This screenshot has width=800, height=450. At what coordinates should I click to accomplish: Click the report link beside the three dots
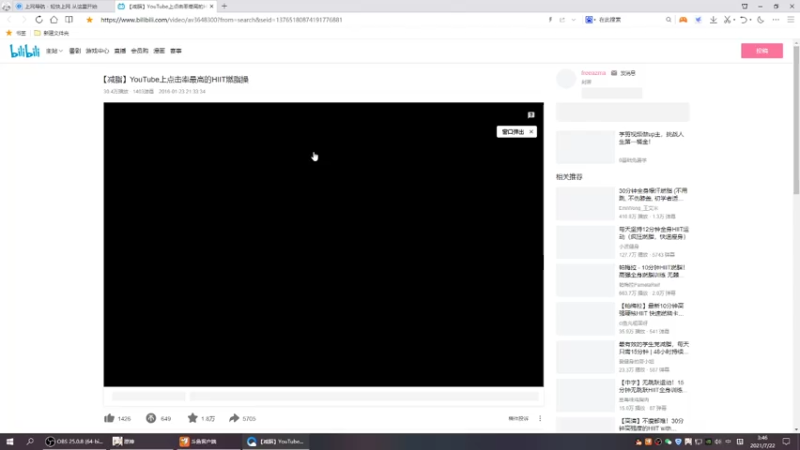point(518,418)
